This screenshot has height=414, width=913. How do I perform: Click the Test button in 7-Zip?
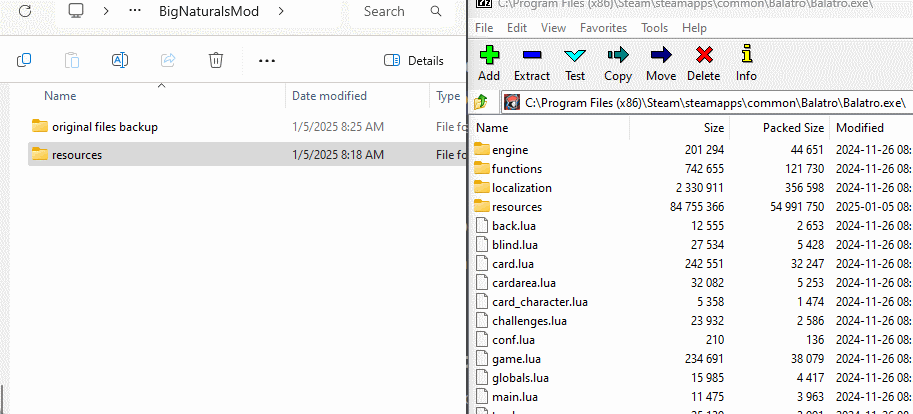coord(575,64)
